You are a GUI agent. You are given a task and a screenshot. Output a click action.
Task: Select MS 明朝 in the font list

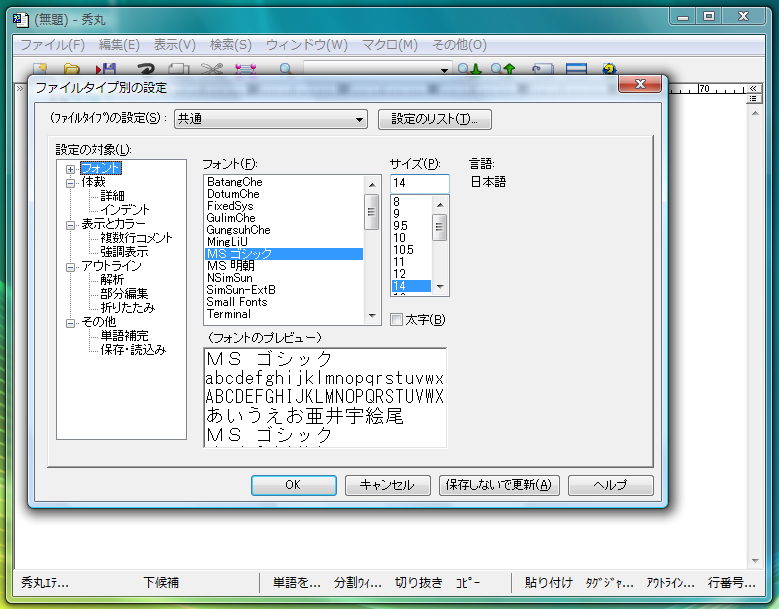click(x=229, y=266)
